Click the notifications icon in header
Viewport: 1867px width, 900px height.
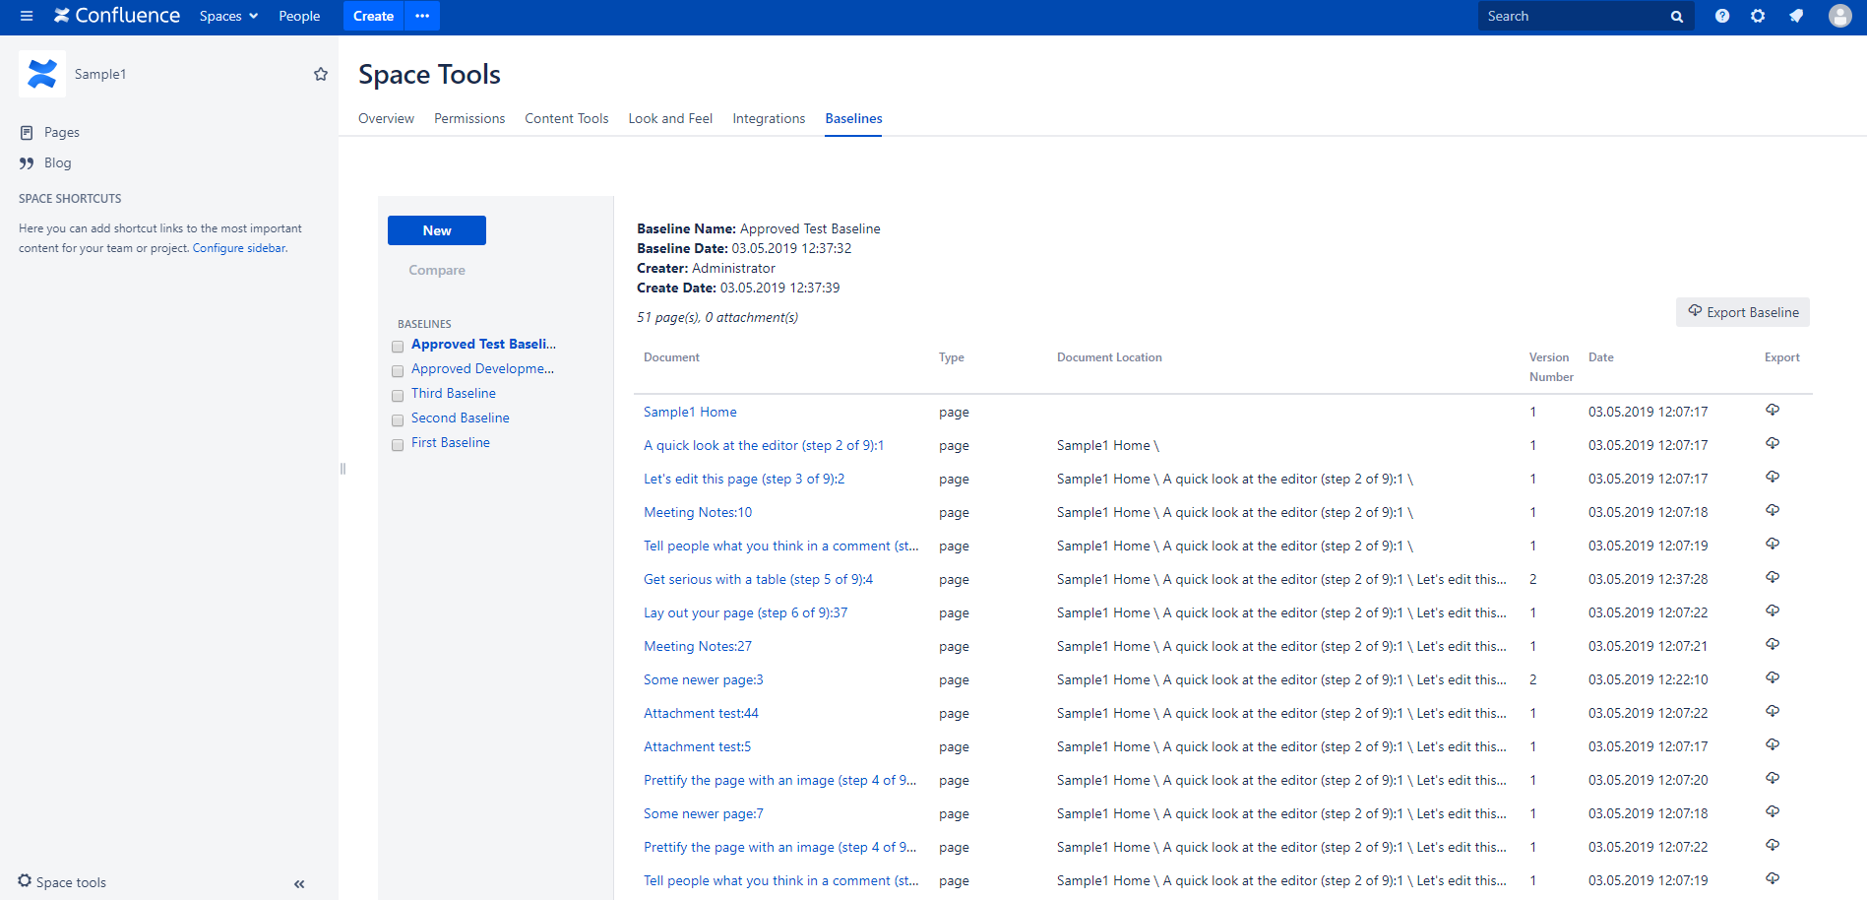tap(1796, 16)
